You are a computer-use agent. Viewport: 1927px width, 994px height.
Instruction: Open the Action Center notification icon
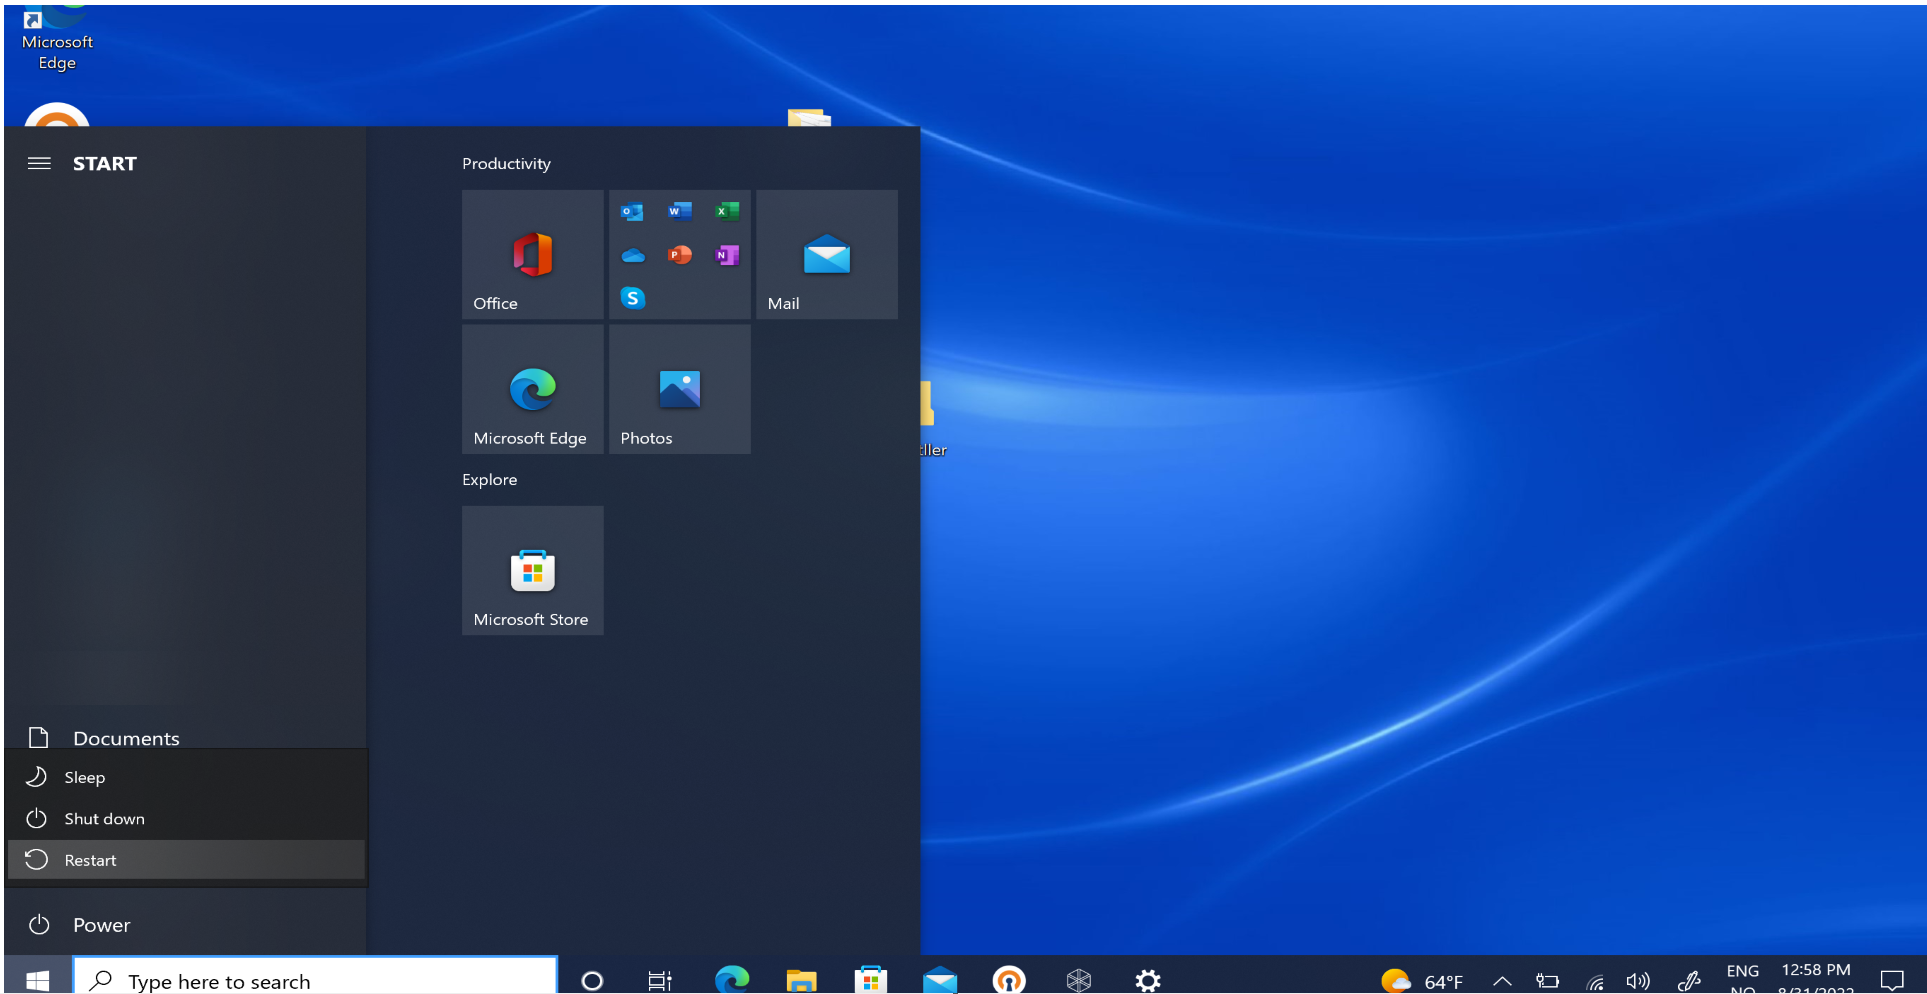pos(1892,980)
